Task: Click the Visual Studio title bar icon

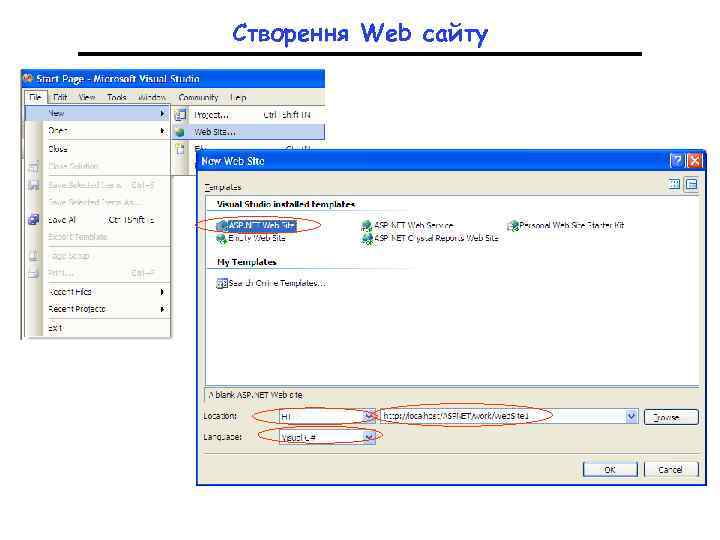Action: coord(28,79)
